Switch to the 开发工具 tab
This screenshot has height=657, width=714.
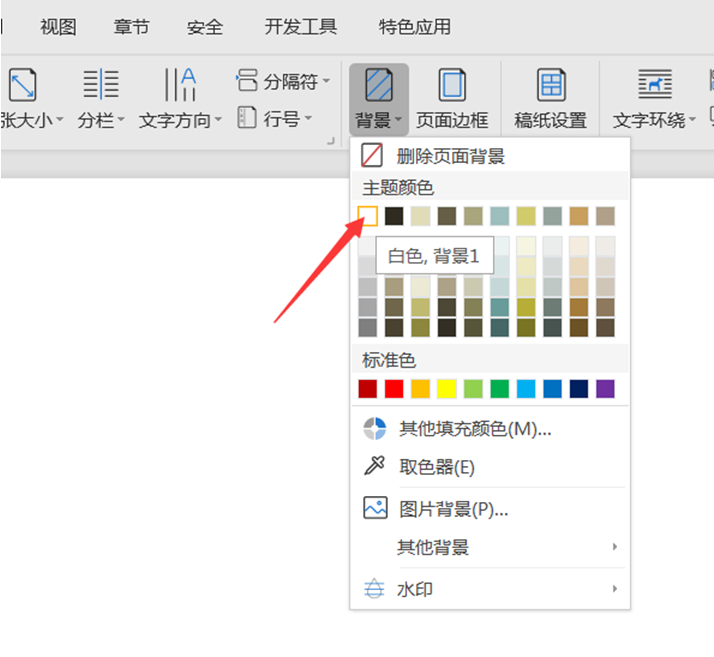pos(301,27)
